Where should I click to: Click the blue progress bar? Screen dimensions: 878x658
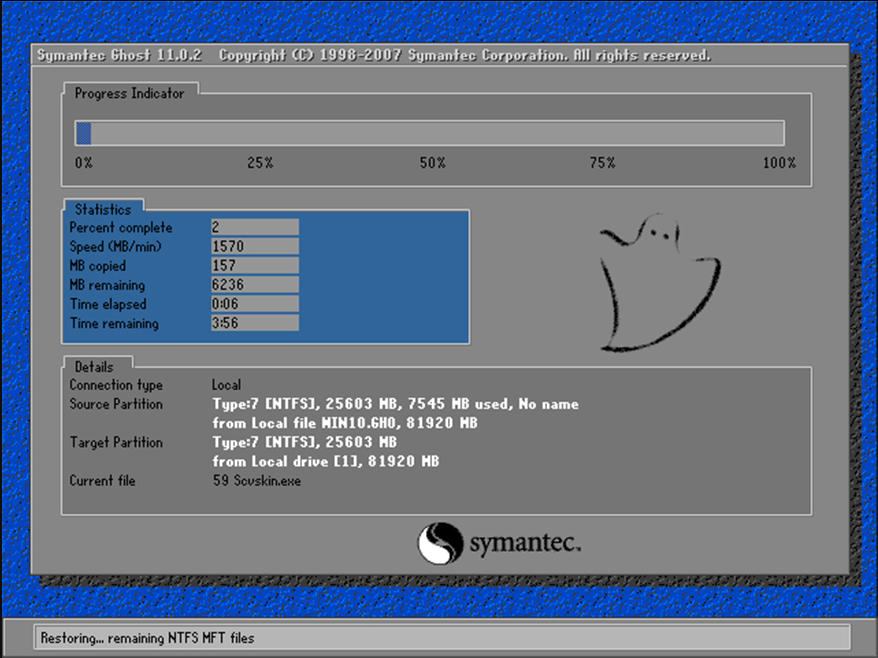click(x=82, y=132)
